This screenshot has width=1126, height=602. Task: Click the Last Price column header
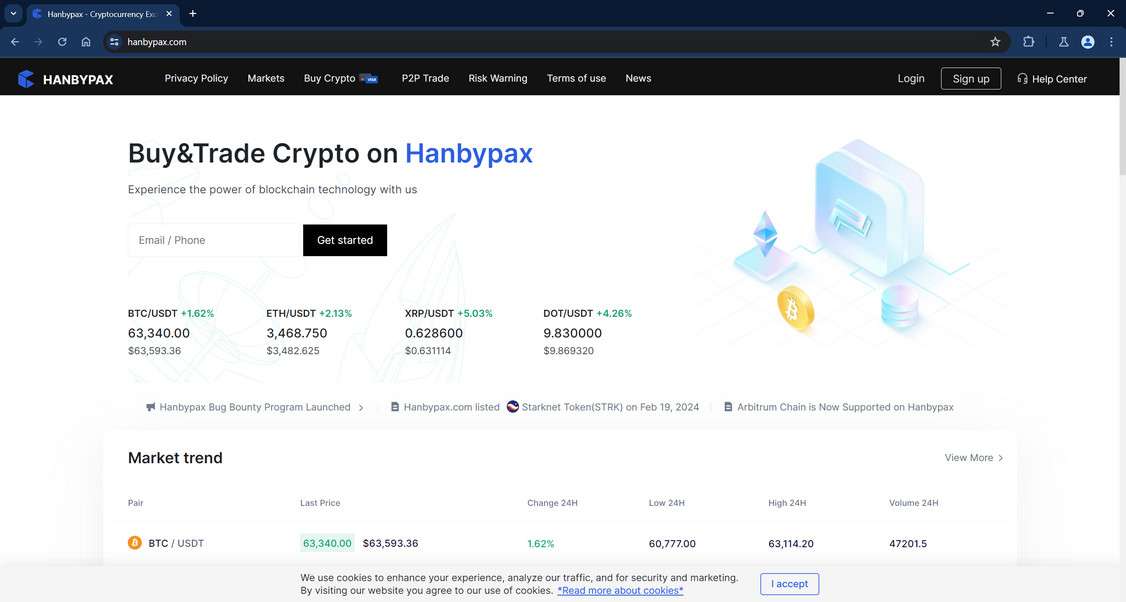320,503
